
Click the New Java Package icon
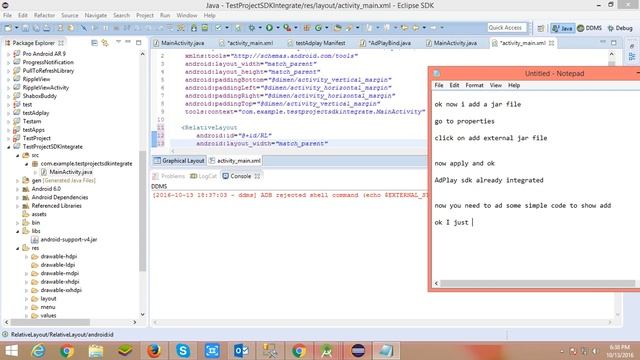pyautogui.click(x=307, y=28)
